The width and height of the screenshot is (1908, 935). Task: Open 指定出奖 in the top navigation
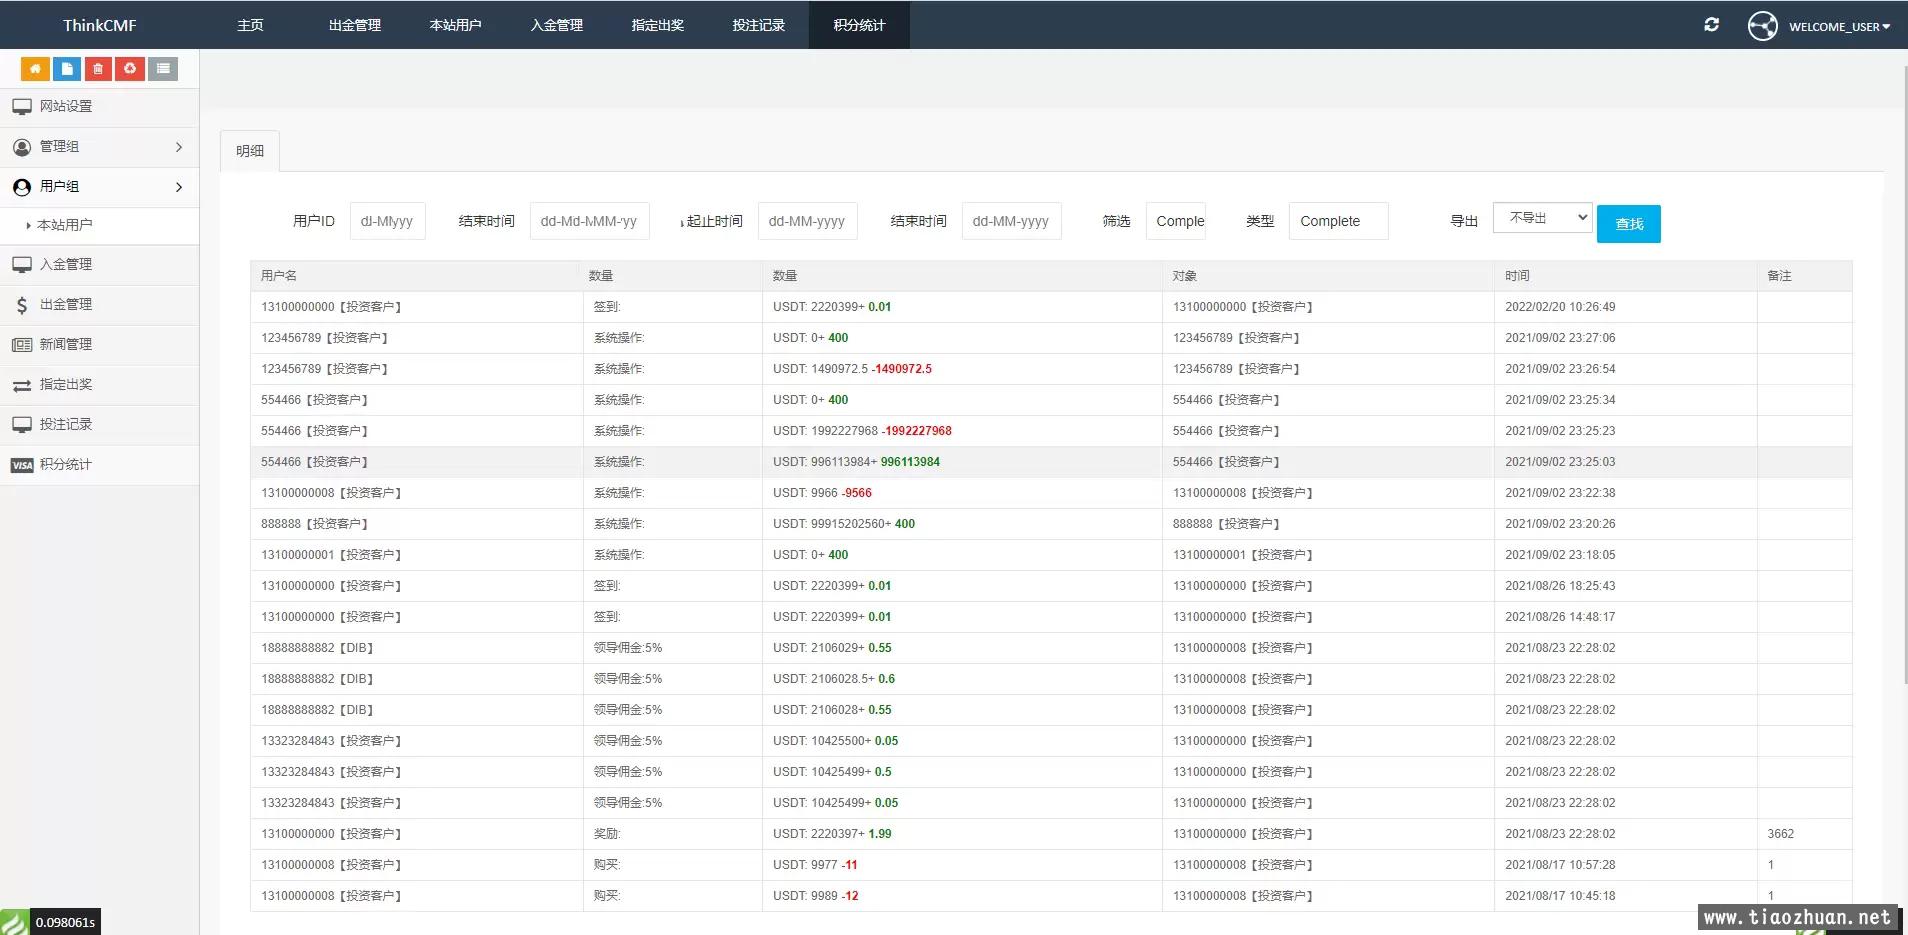658,25
